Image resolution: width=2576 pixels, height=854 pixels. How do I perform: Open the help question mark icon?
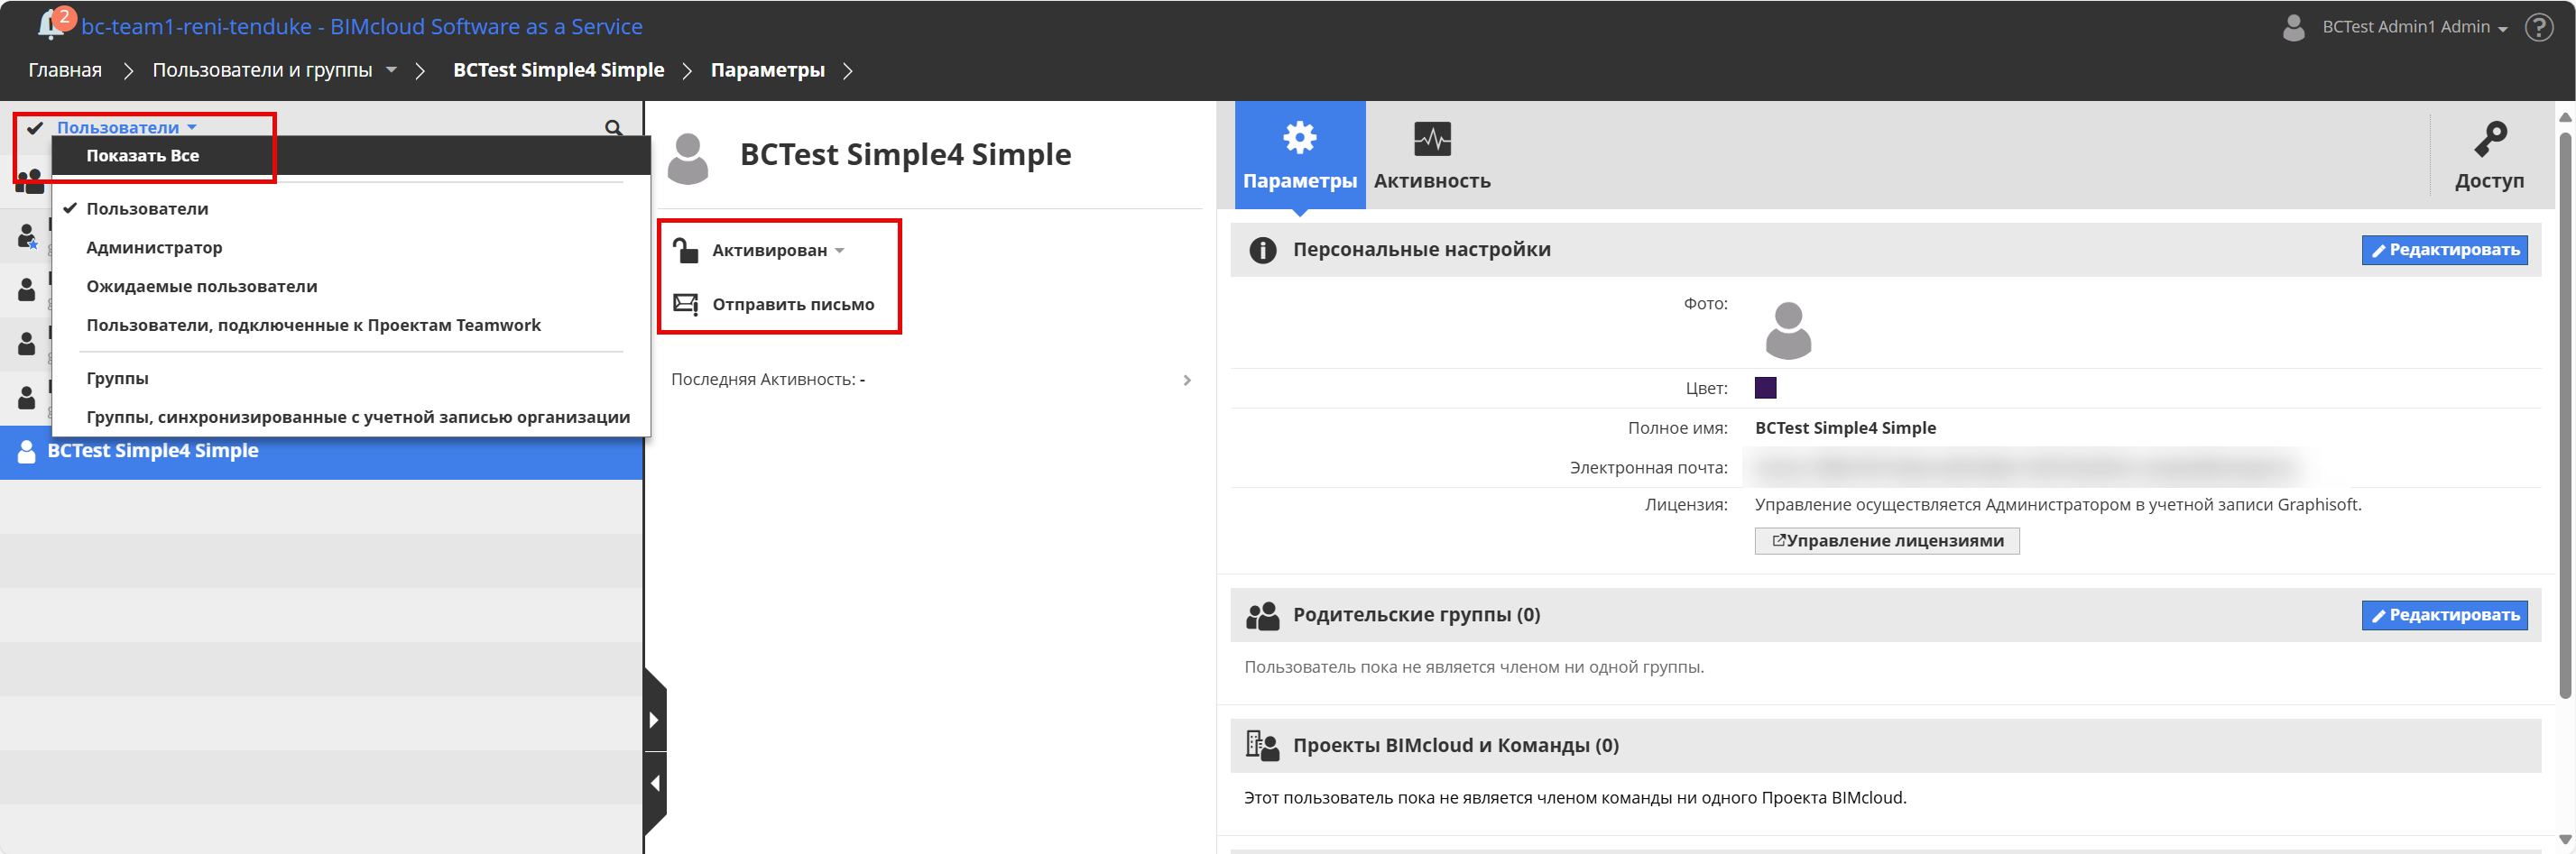pos(2539,27)
